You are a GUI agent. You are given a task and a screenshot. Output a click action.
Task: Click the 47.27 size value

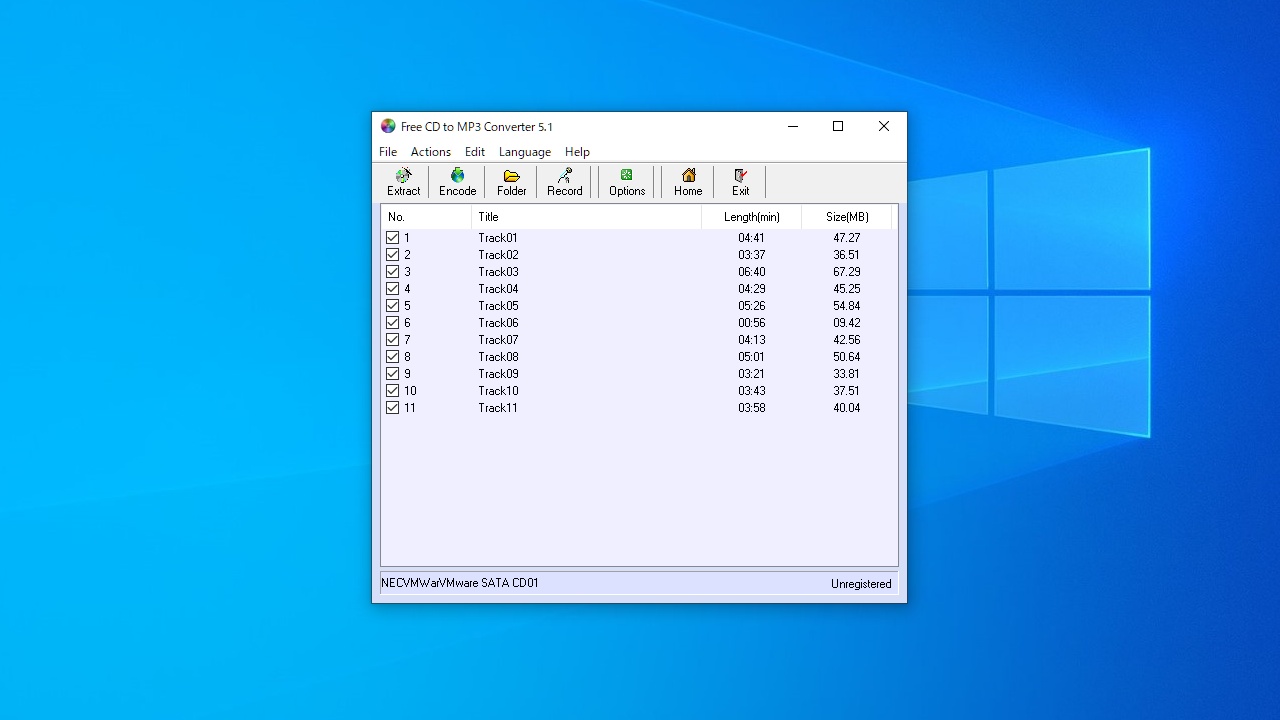pyautogui.click(x=846, y=238)
